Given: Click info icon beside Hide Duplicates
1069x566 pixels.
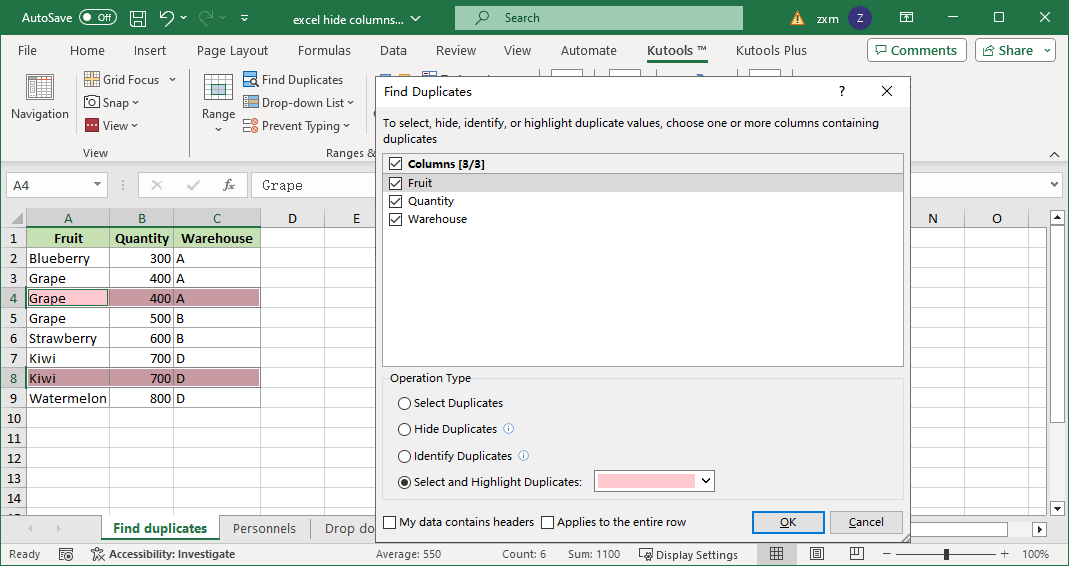Looking at the screenshot, I should pyautogui.click(x=508, y=429).
